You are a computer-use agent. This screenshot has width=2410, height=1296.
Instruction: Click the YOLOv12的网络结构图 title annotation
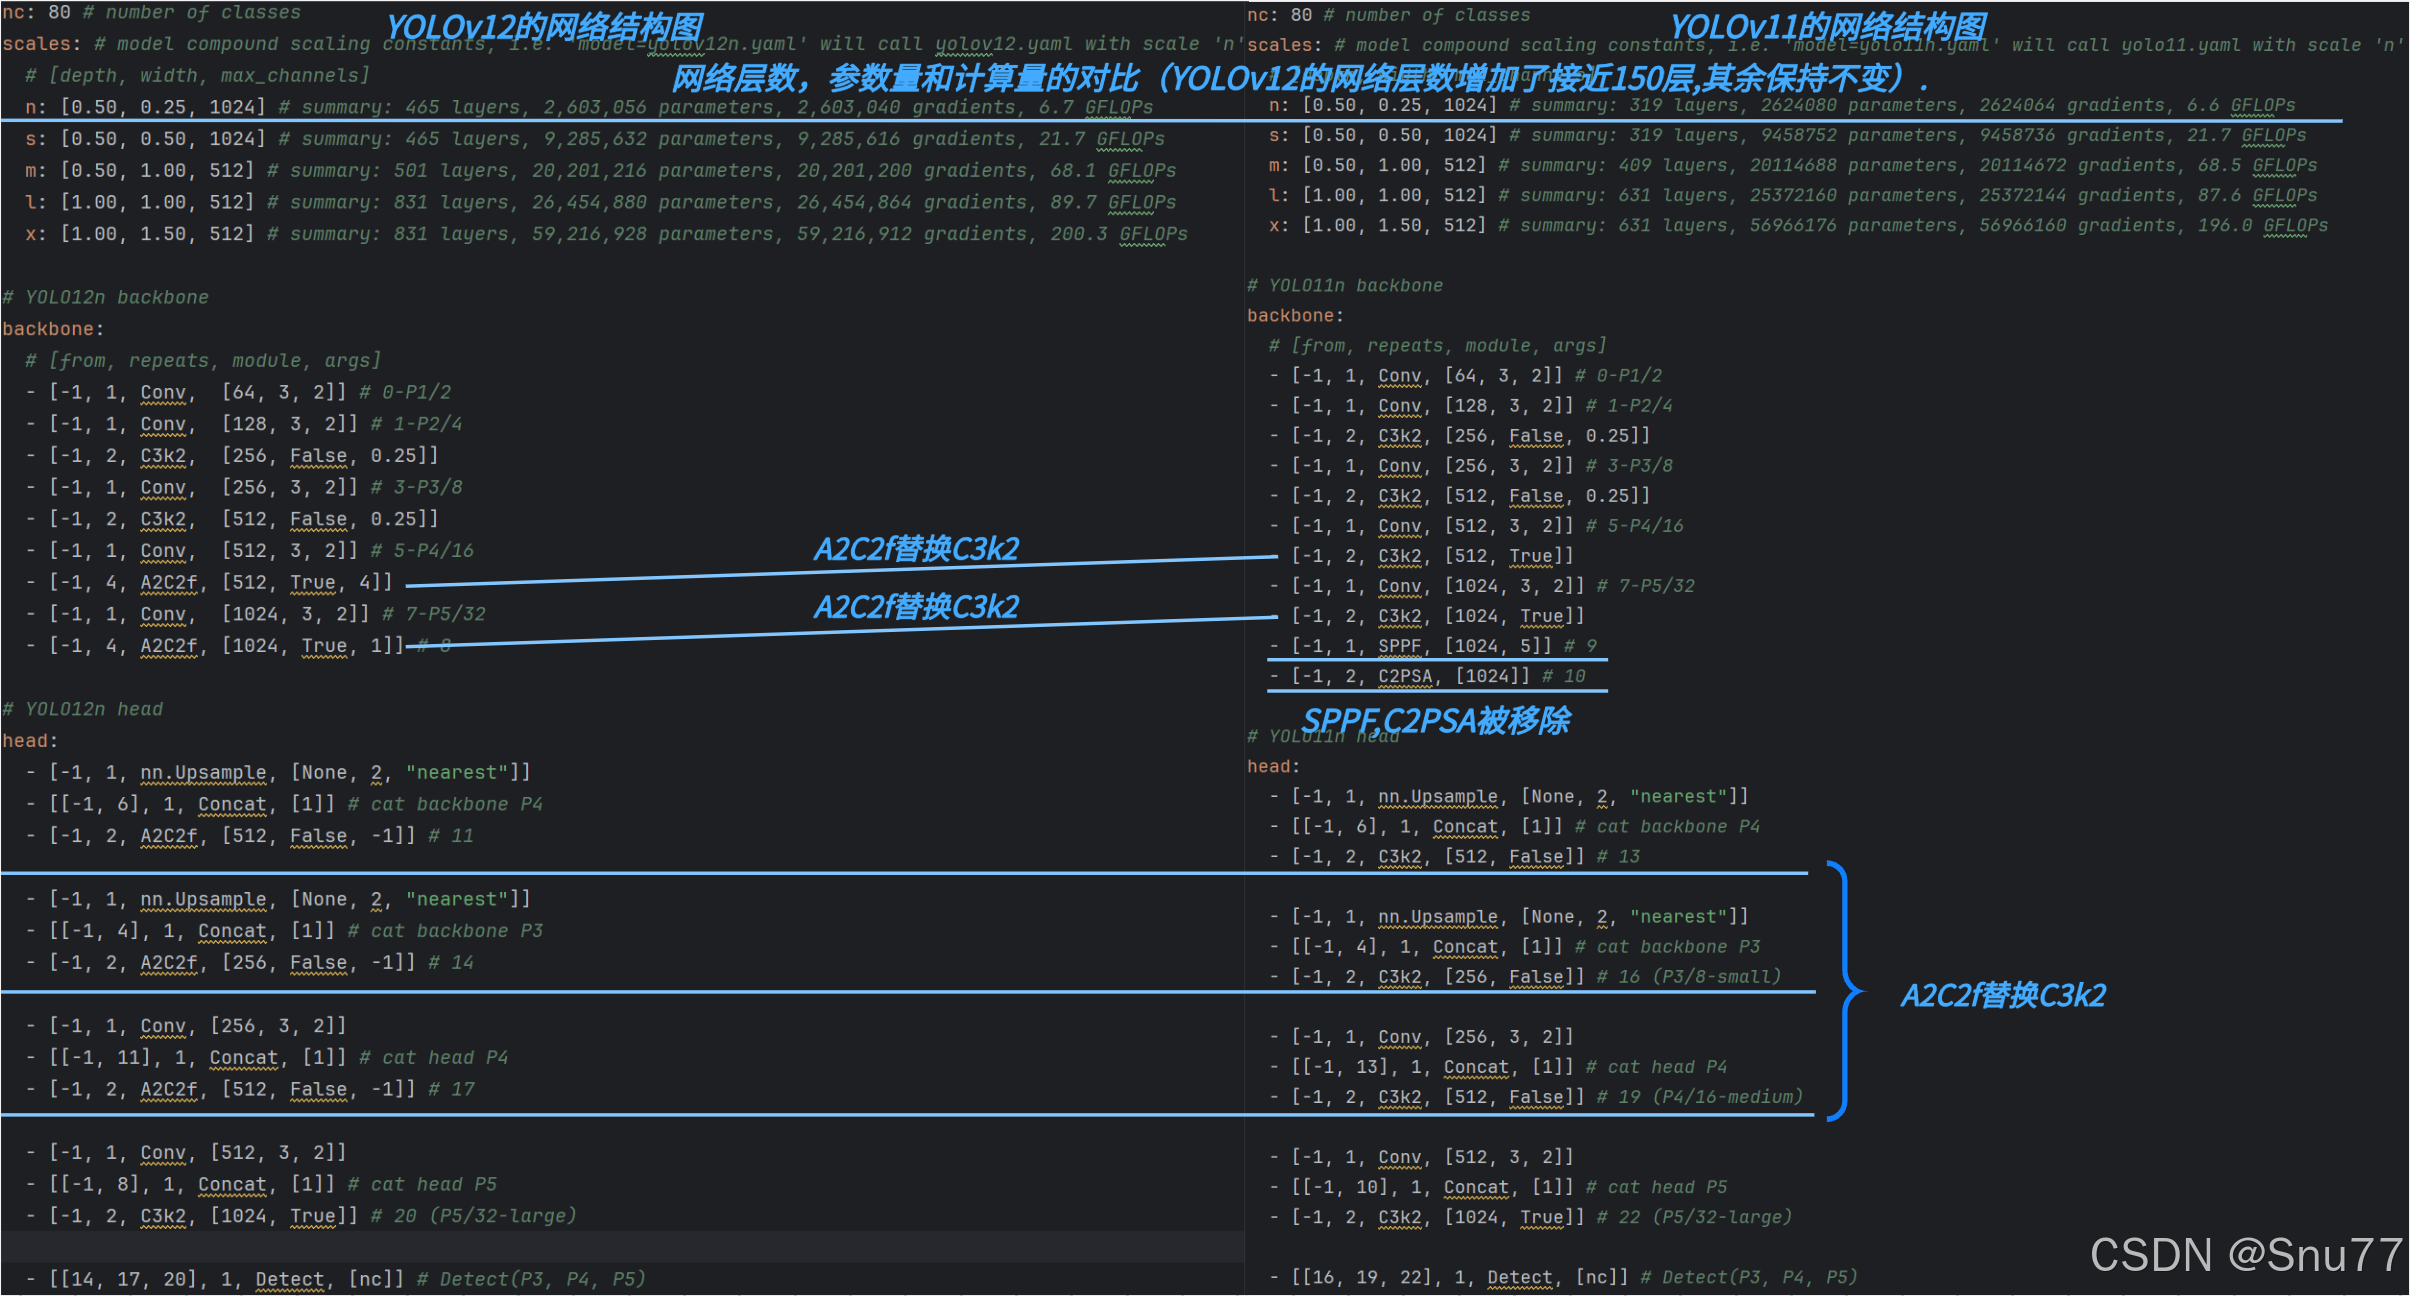coord(544,27)
